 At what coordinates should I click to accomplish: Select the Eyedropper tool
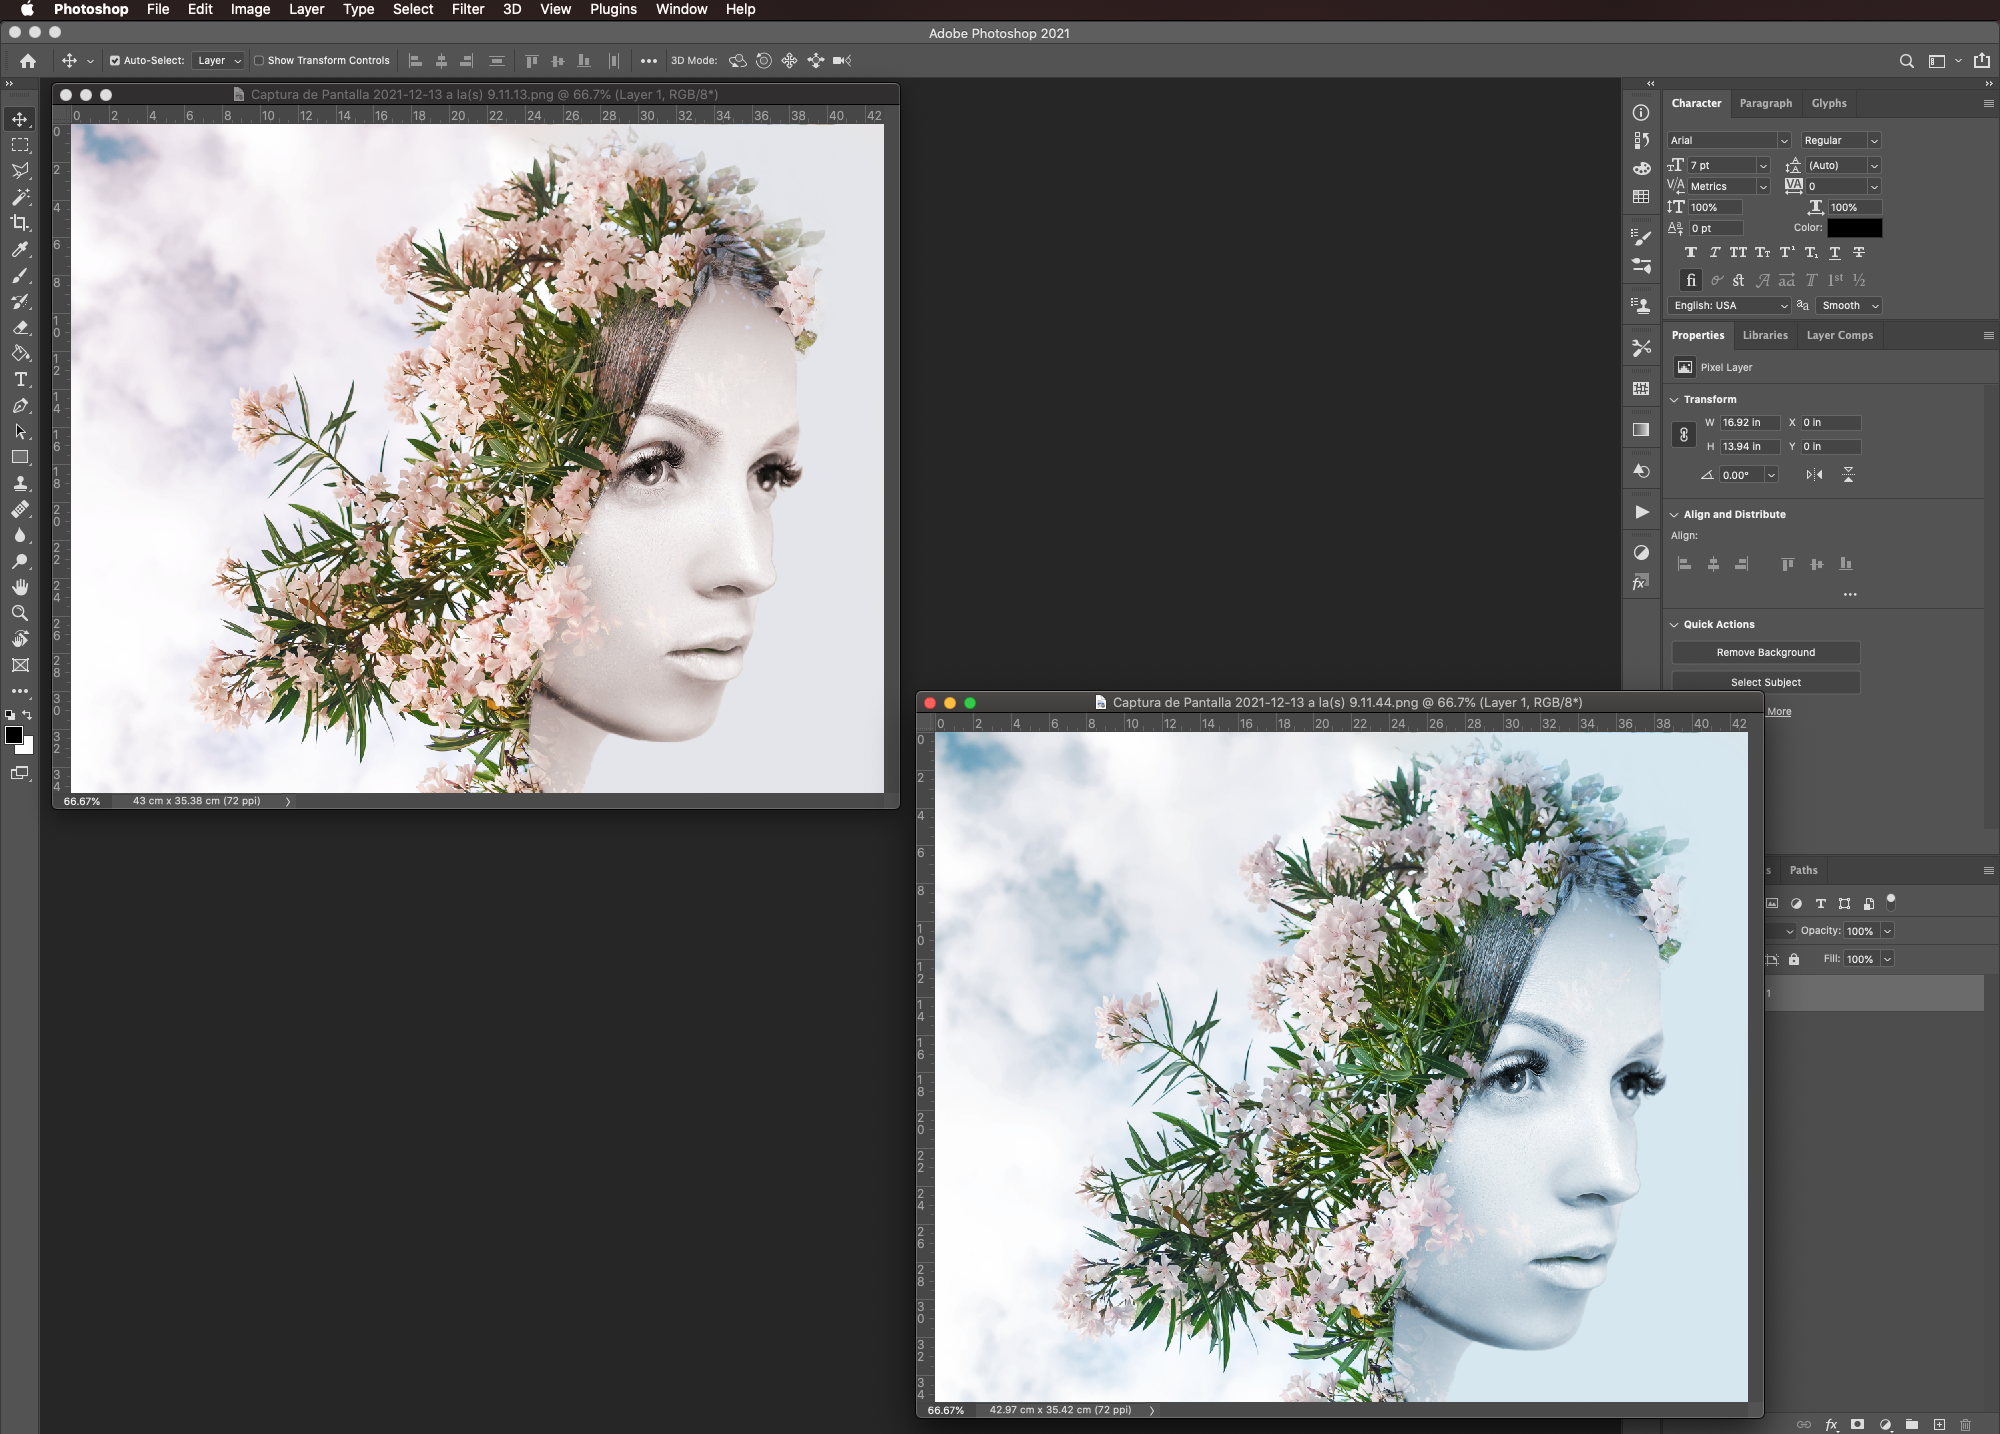(x=20, y=249)
